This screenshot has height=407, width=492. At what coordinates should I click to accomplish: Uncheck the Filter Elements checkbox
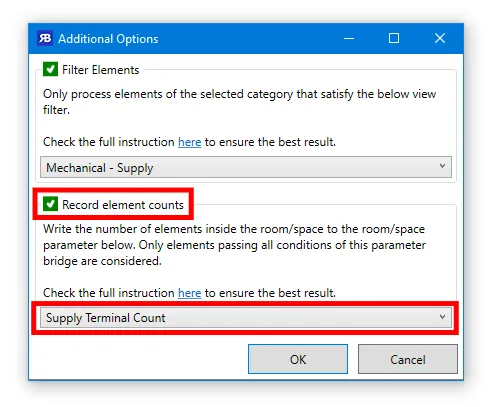pyautogui.click(x=50, y=69)
